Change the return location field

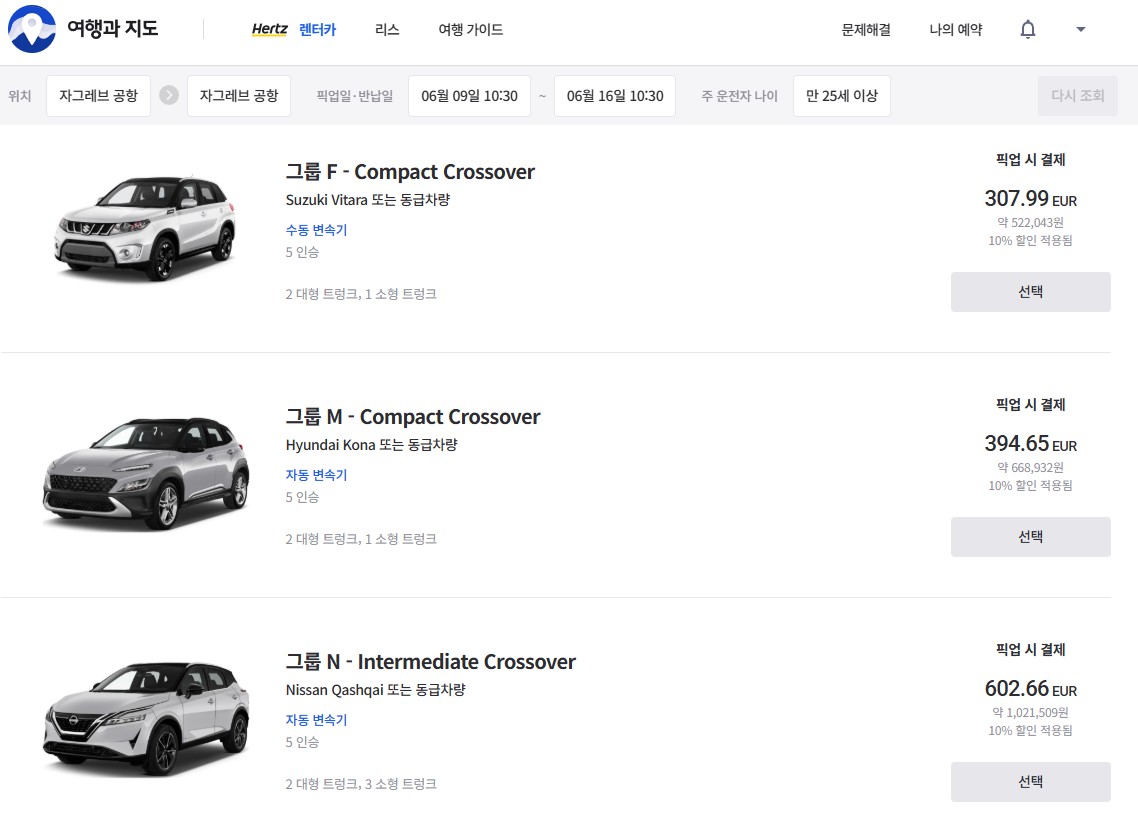click(238, 96)
